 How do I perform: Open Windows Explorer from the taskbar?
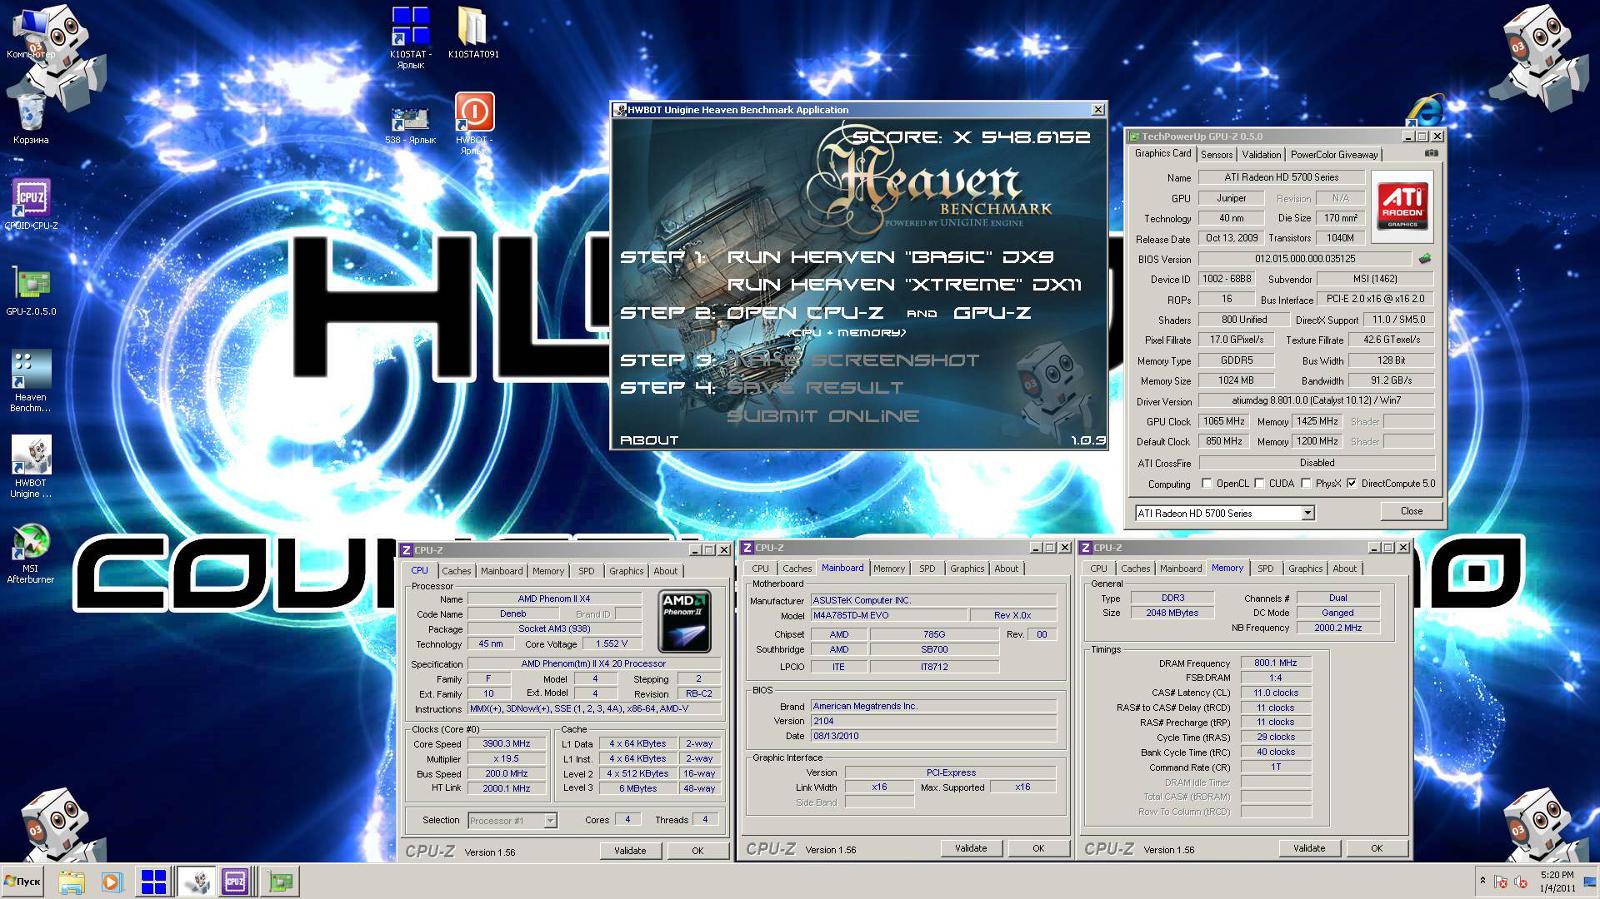point(71,881)
